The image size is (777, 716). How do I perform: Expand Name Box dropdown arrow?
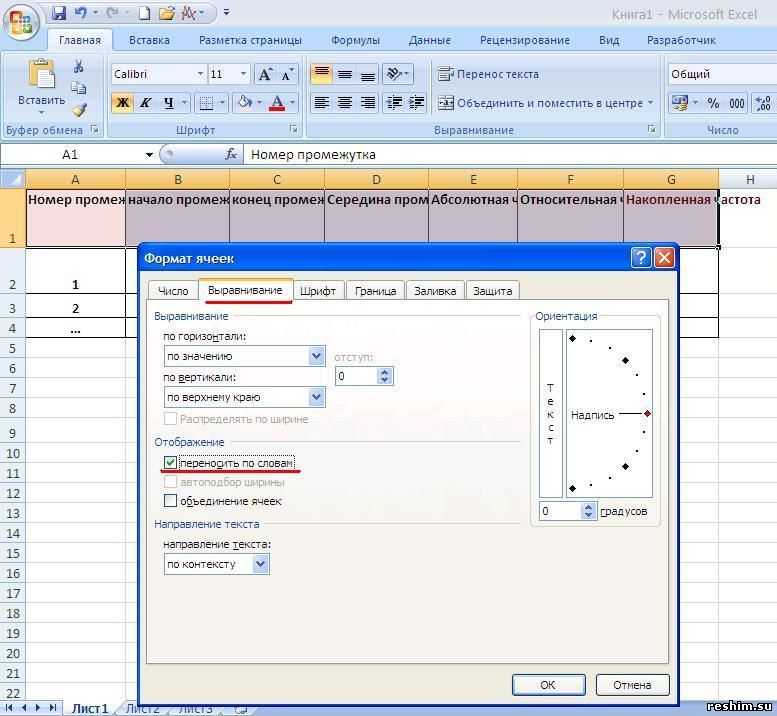(x=149, y=155)
